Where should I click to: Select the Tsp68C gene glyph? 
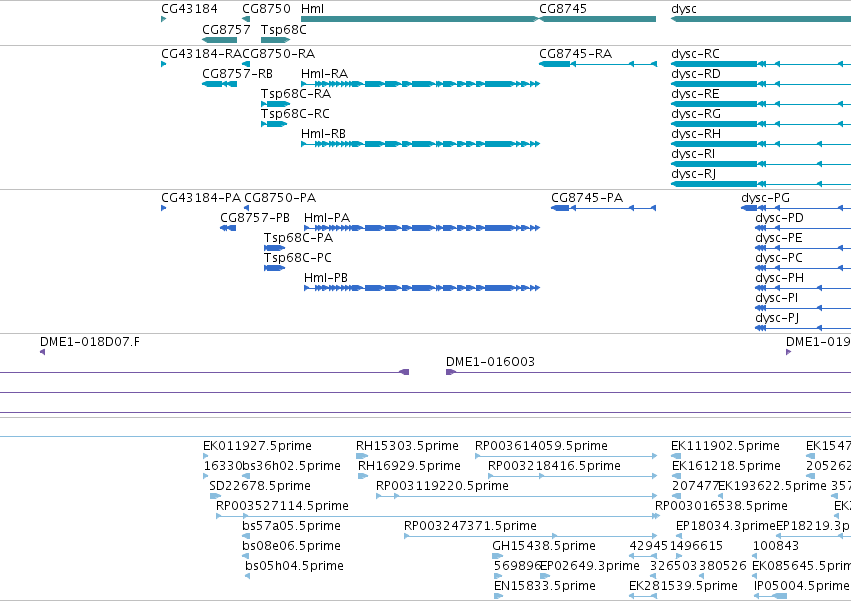(x=275, y=40)
